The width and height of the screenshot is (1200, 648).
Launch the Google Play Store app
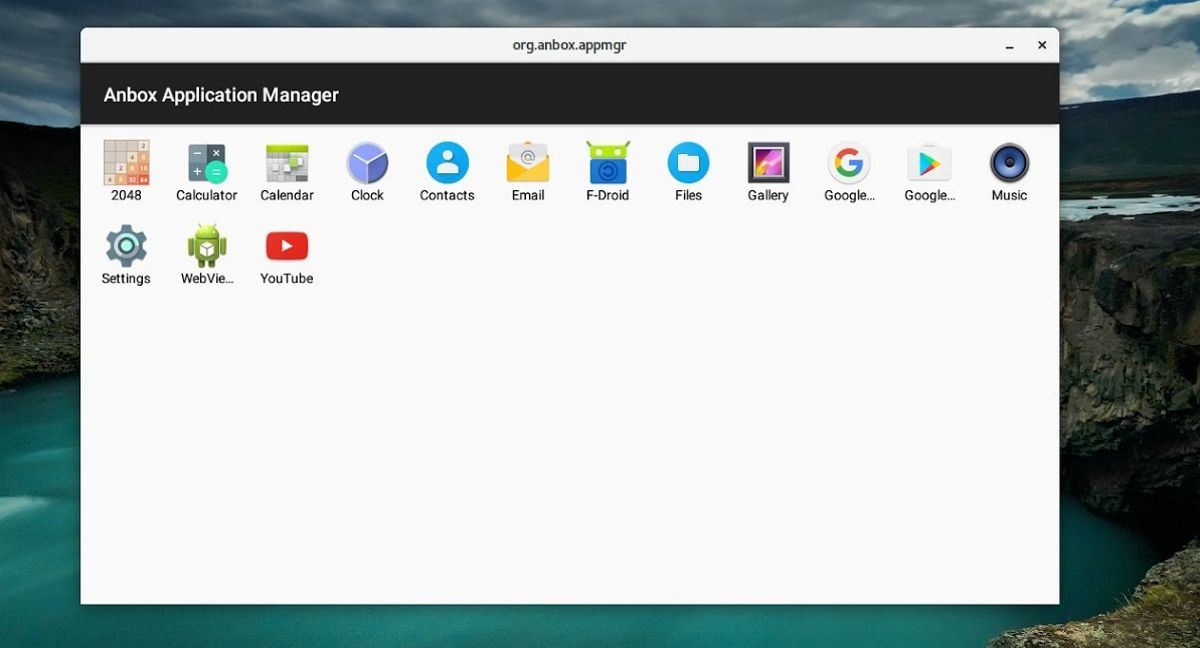(x=929, y=163)
